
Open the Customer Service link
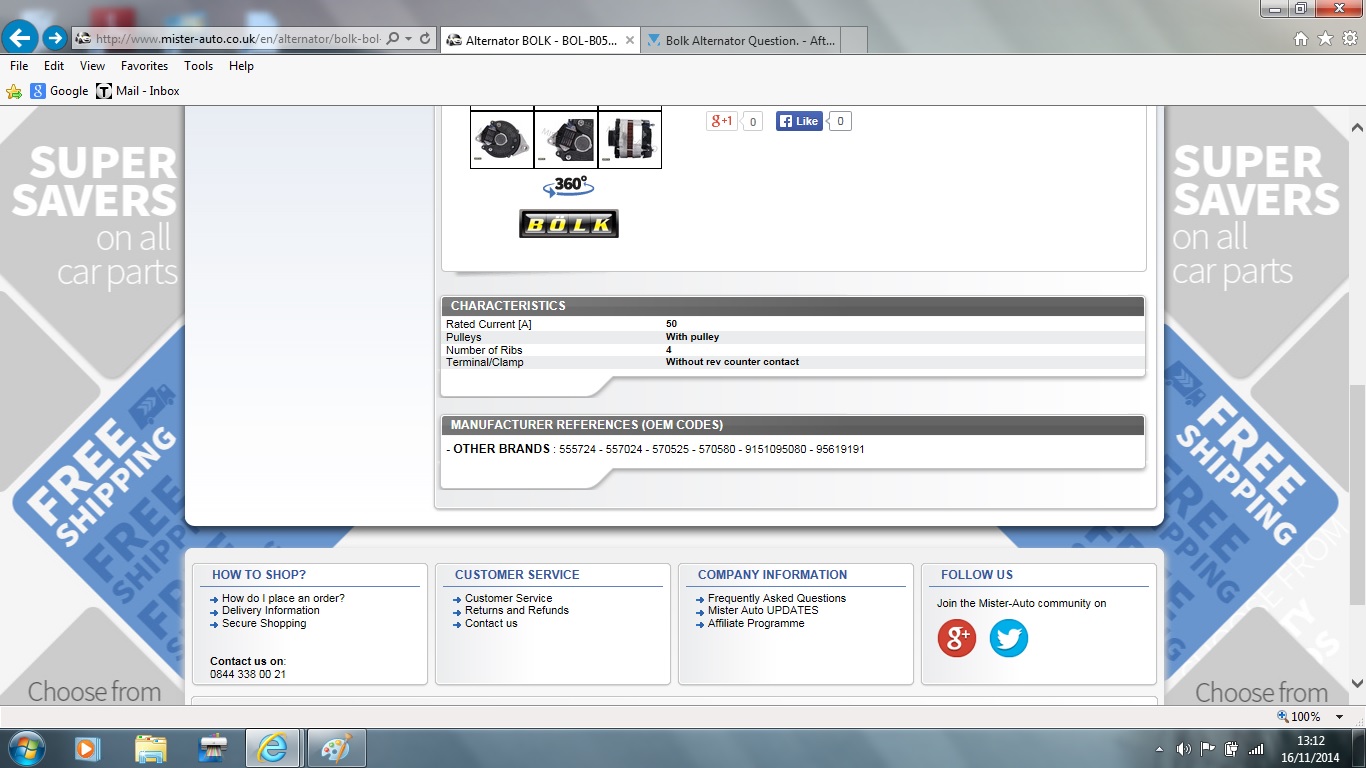tap(508, 598)
